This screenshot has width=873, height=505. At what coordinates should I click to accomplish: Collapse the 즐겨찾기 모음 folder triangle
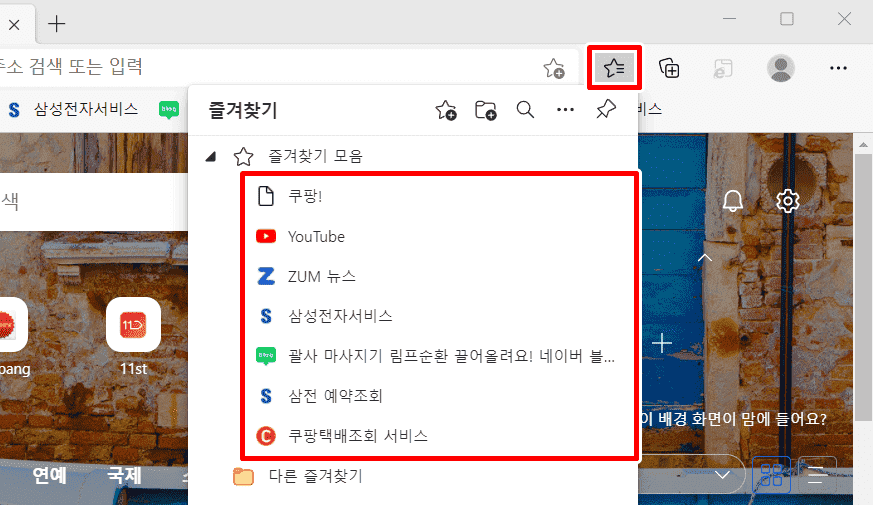[x=210, y=157]
